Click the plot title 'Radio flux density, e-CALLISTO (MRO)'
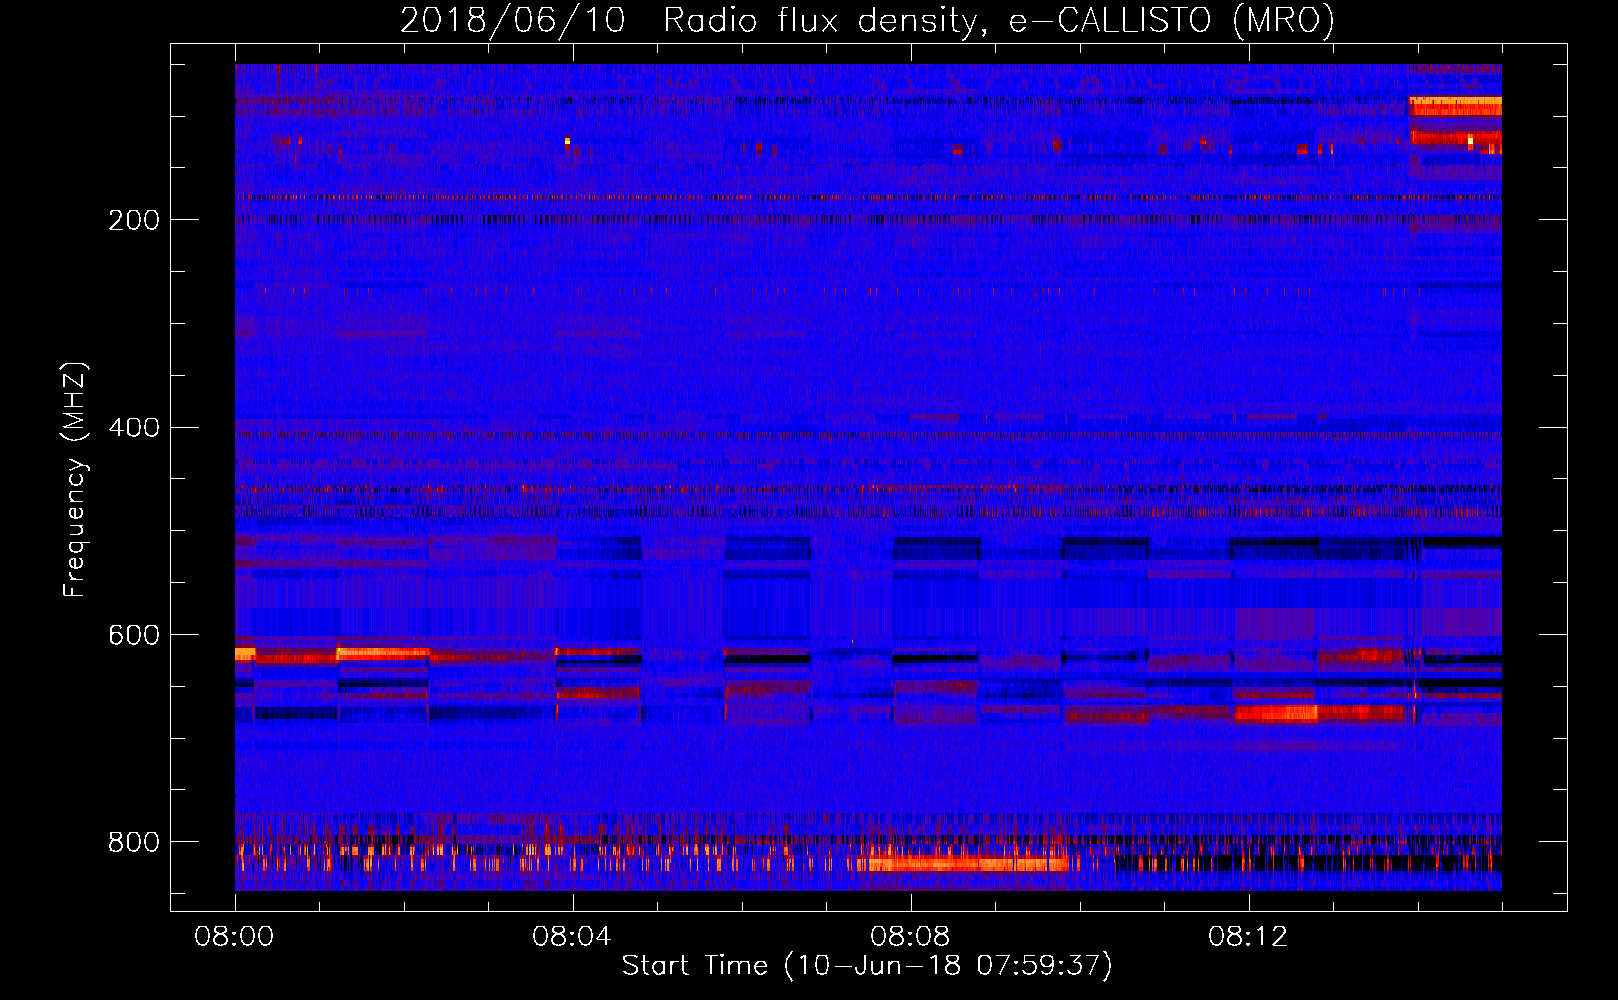This screenshot has height=1000, width=1618. 998,21
